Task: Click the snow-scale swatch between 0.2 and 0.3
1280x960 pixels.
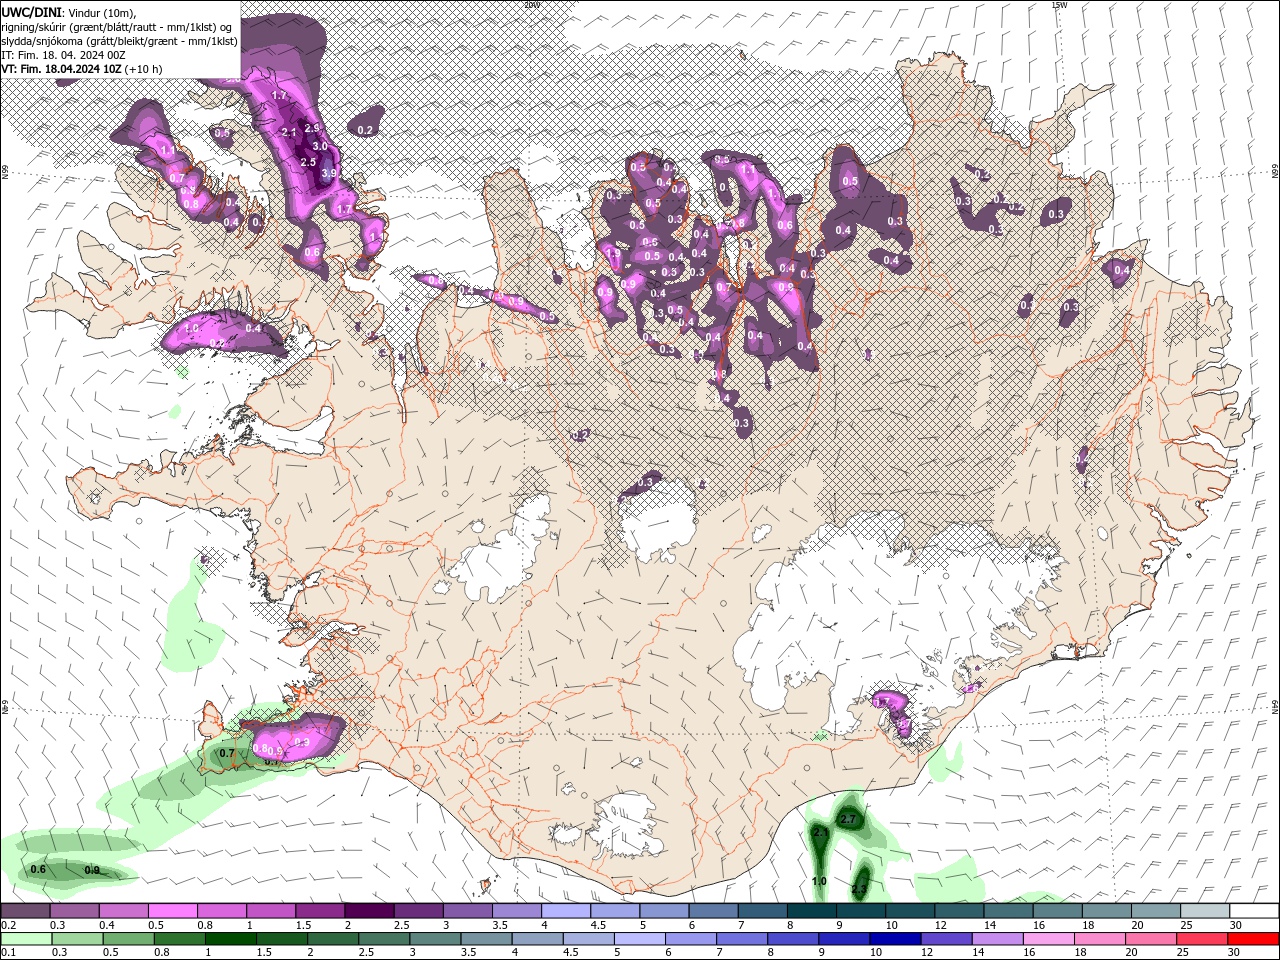Action: pos(25,911)
